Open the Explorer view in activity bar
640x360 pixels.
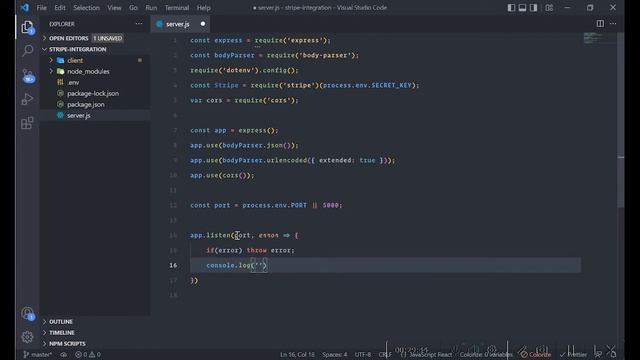(x=27, y=27)
